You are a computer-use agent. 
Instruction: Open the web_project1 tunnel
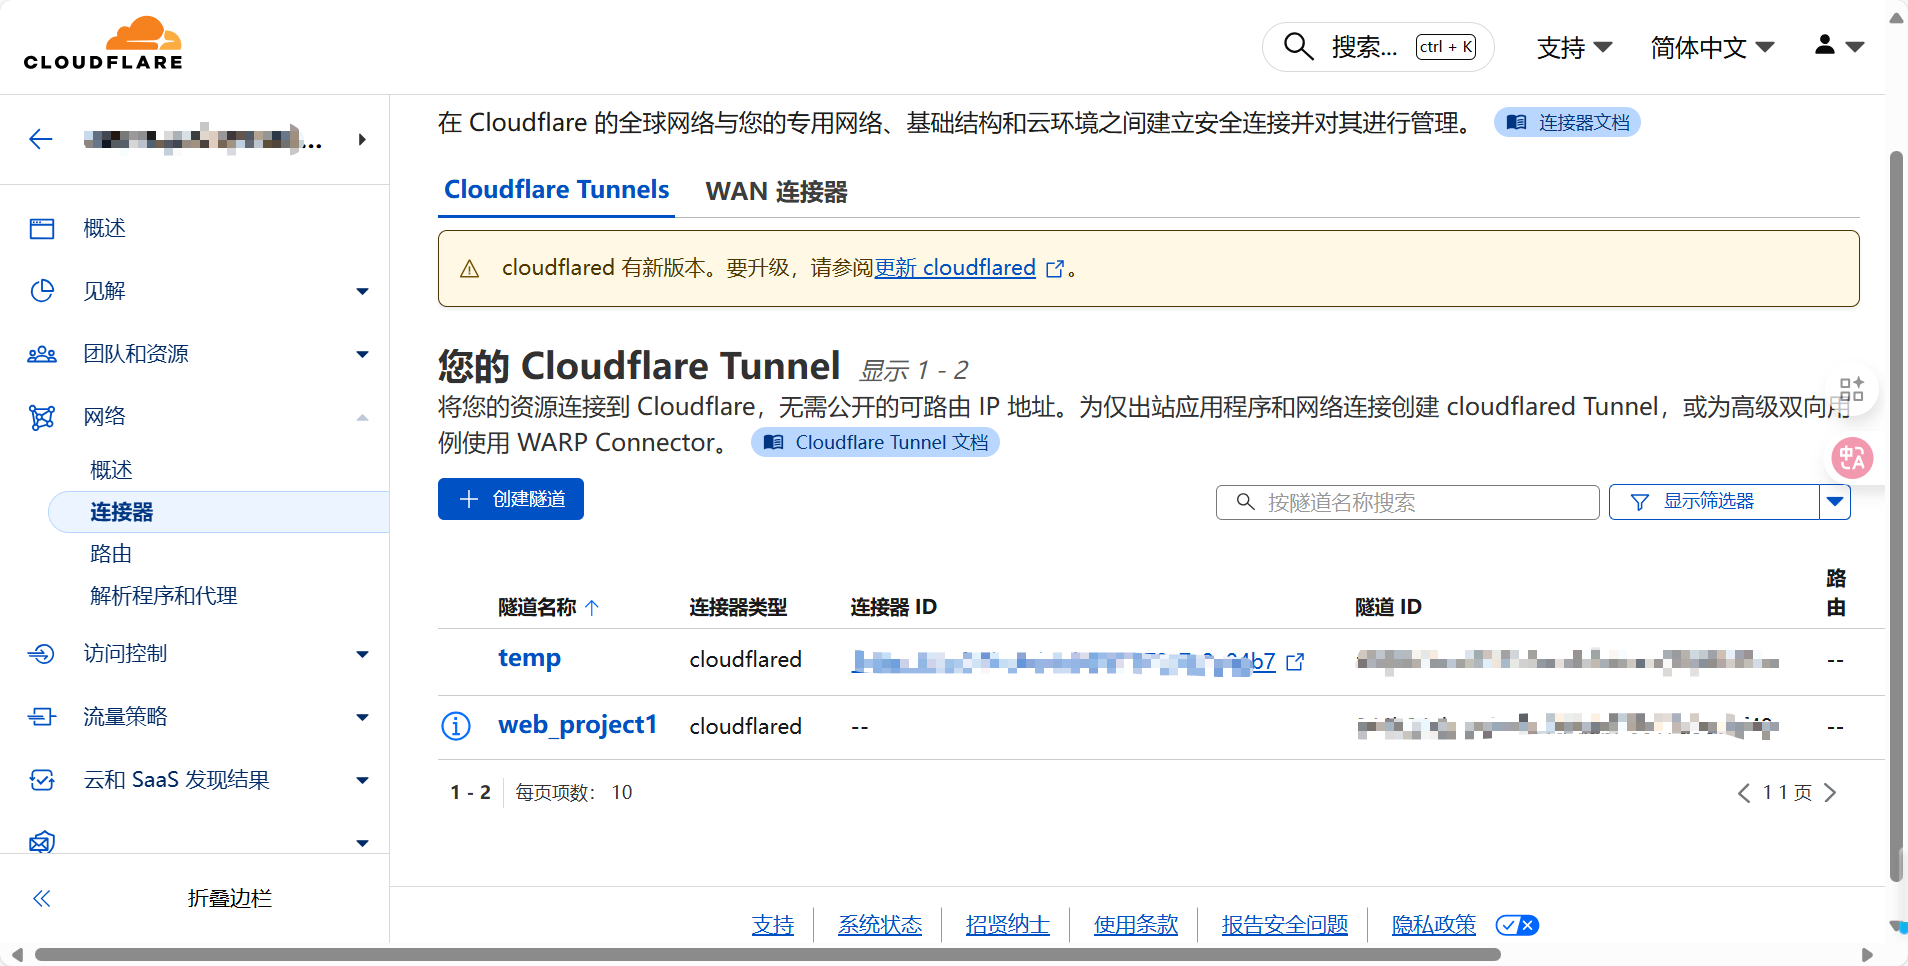(577, 725)
